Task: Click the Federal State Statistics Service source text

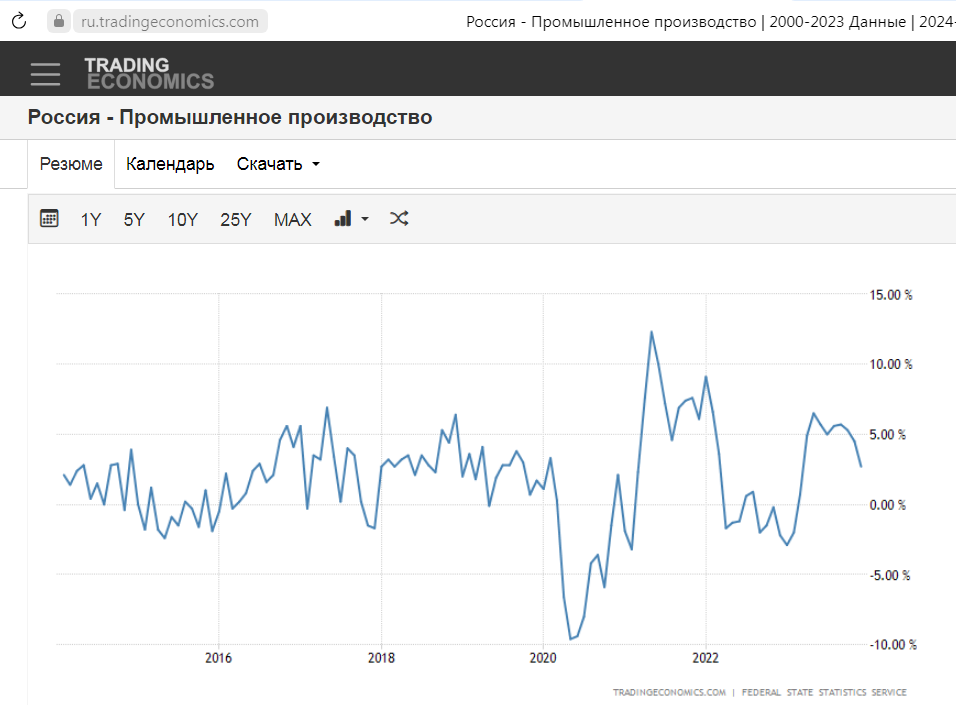Action: 824,692
